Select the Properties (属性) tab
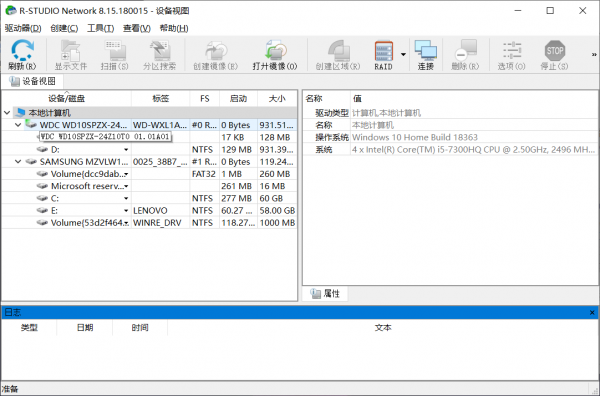 pyautogui.click(x=326, y=293)
